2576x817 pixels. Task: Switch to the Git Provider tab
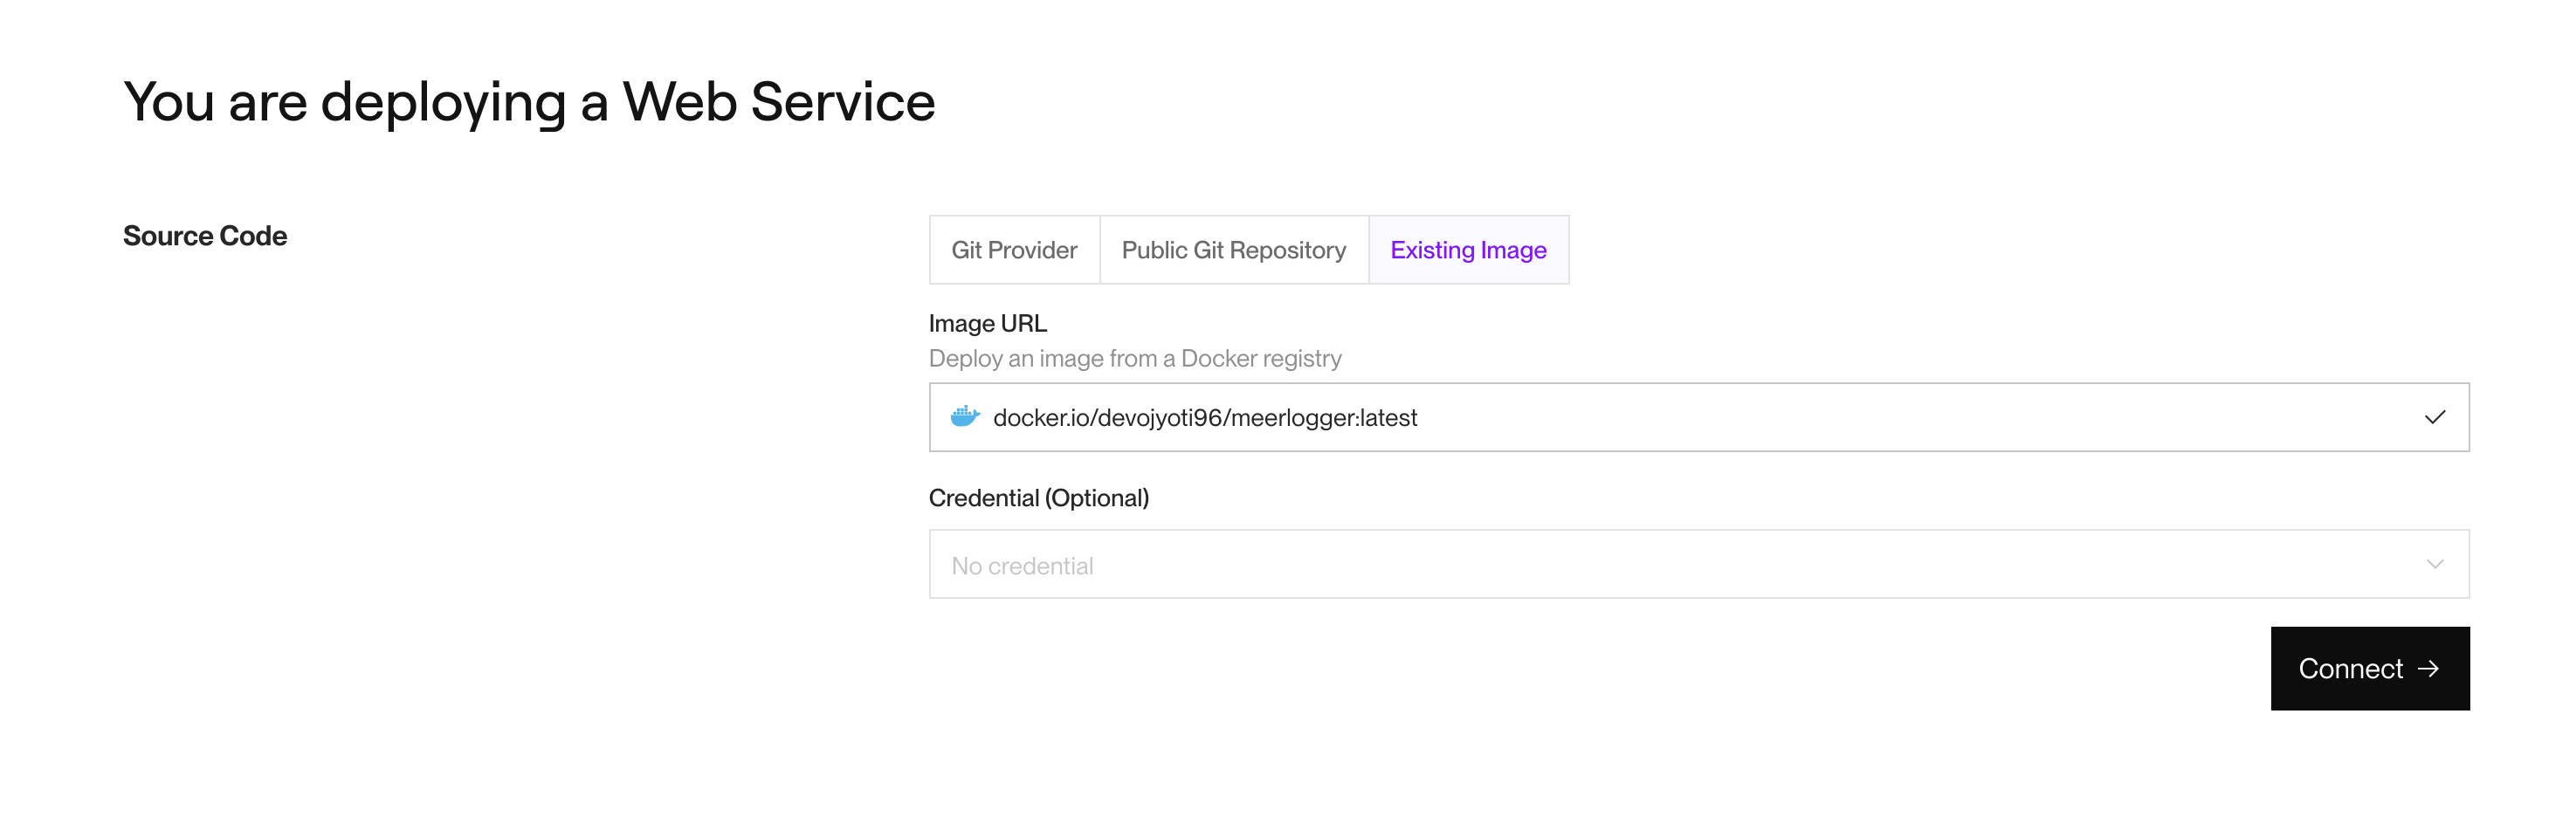[x=1014, y=250]
